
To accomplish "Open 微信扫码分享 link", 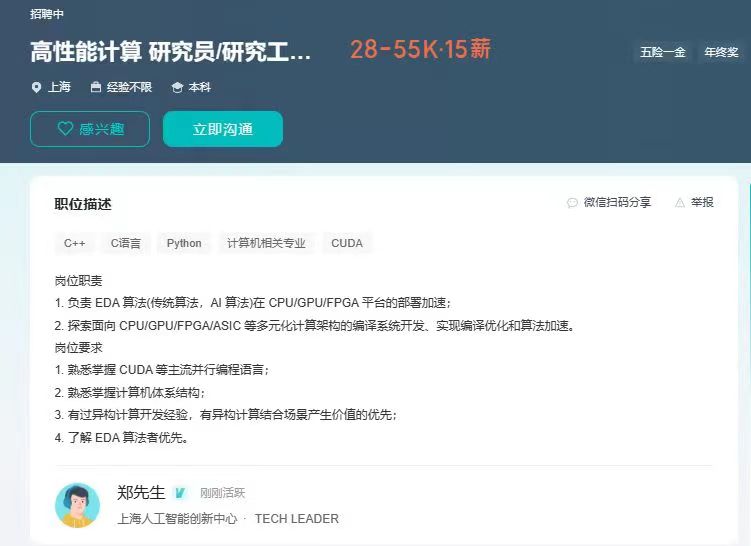I will (x=617, y=202).
